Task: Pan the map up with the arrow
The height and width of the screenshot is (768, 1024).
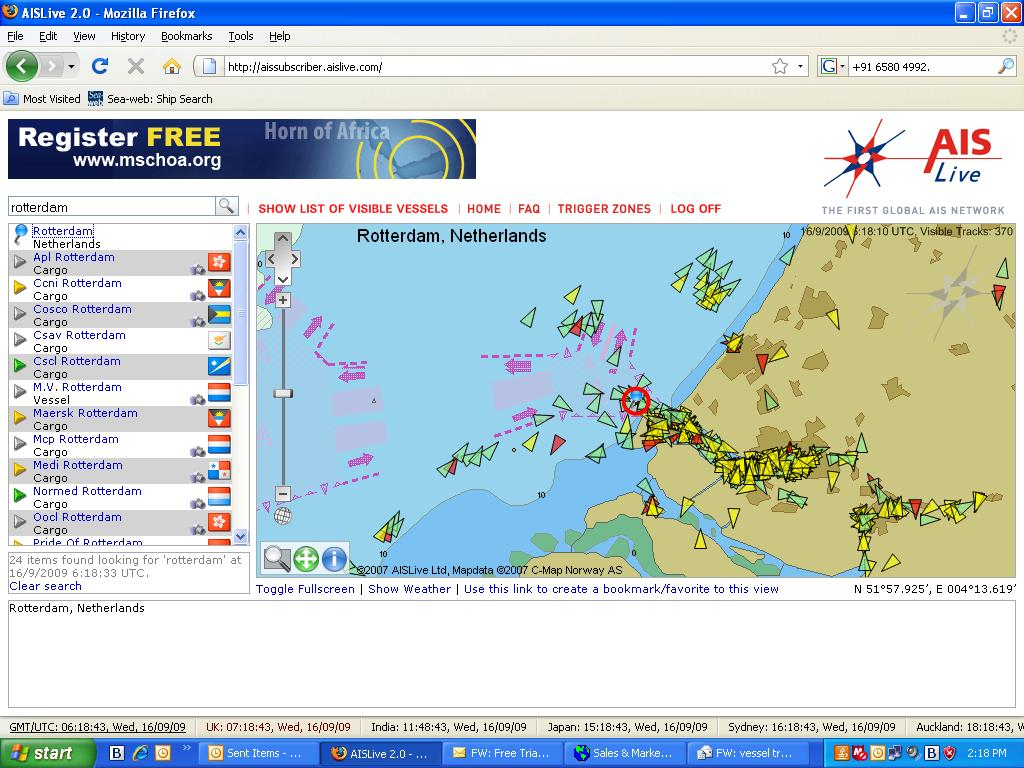Action: [x=282, y=240]
